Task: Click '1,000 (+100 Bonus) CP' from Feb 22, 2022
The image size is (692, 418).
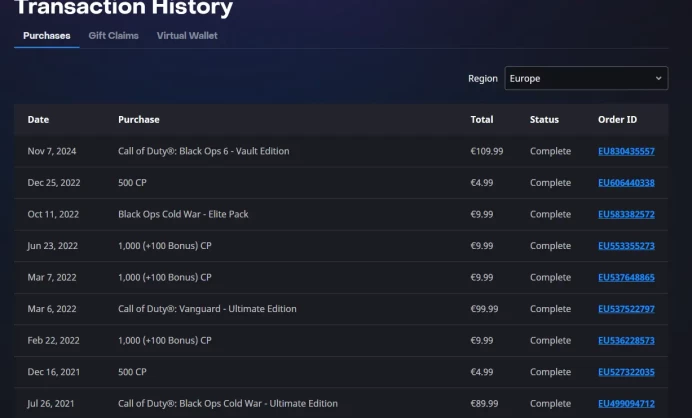Action: tap(165, 340)
